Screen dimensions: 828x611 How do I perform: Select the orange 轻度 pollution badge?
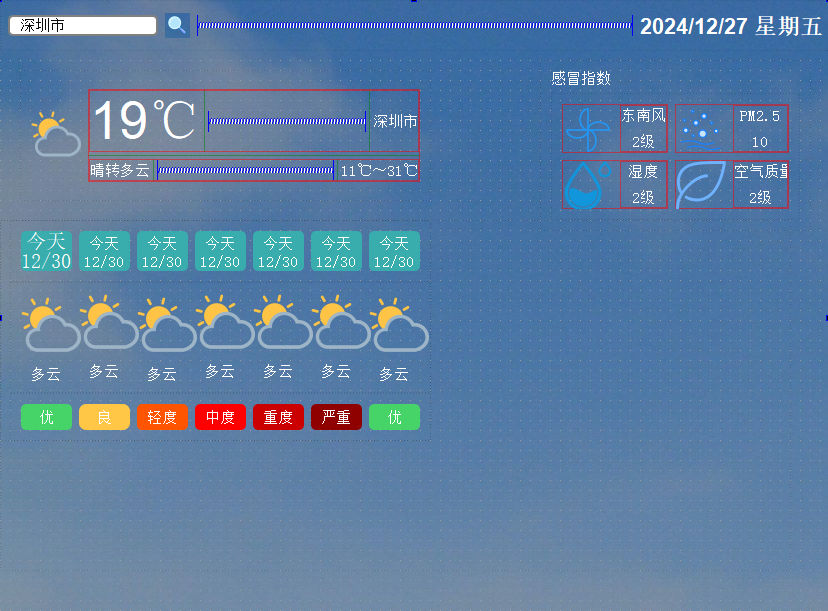point(162,417)
